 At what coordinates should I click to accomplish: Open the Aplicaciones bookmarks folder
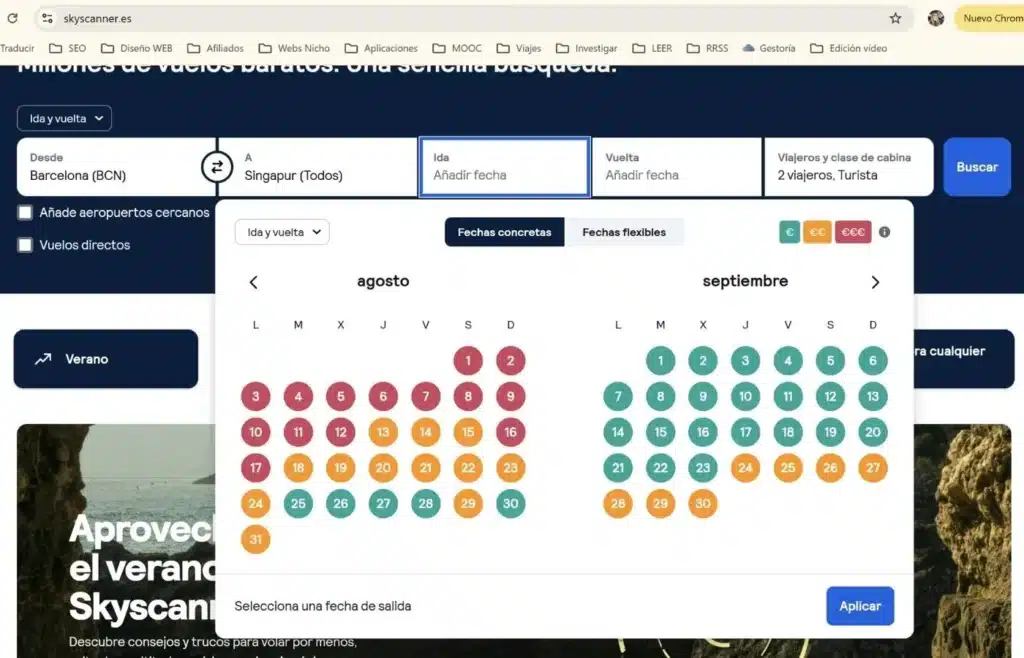[381, 48]
